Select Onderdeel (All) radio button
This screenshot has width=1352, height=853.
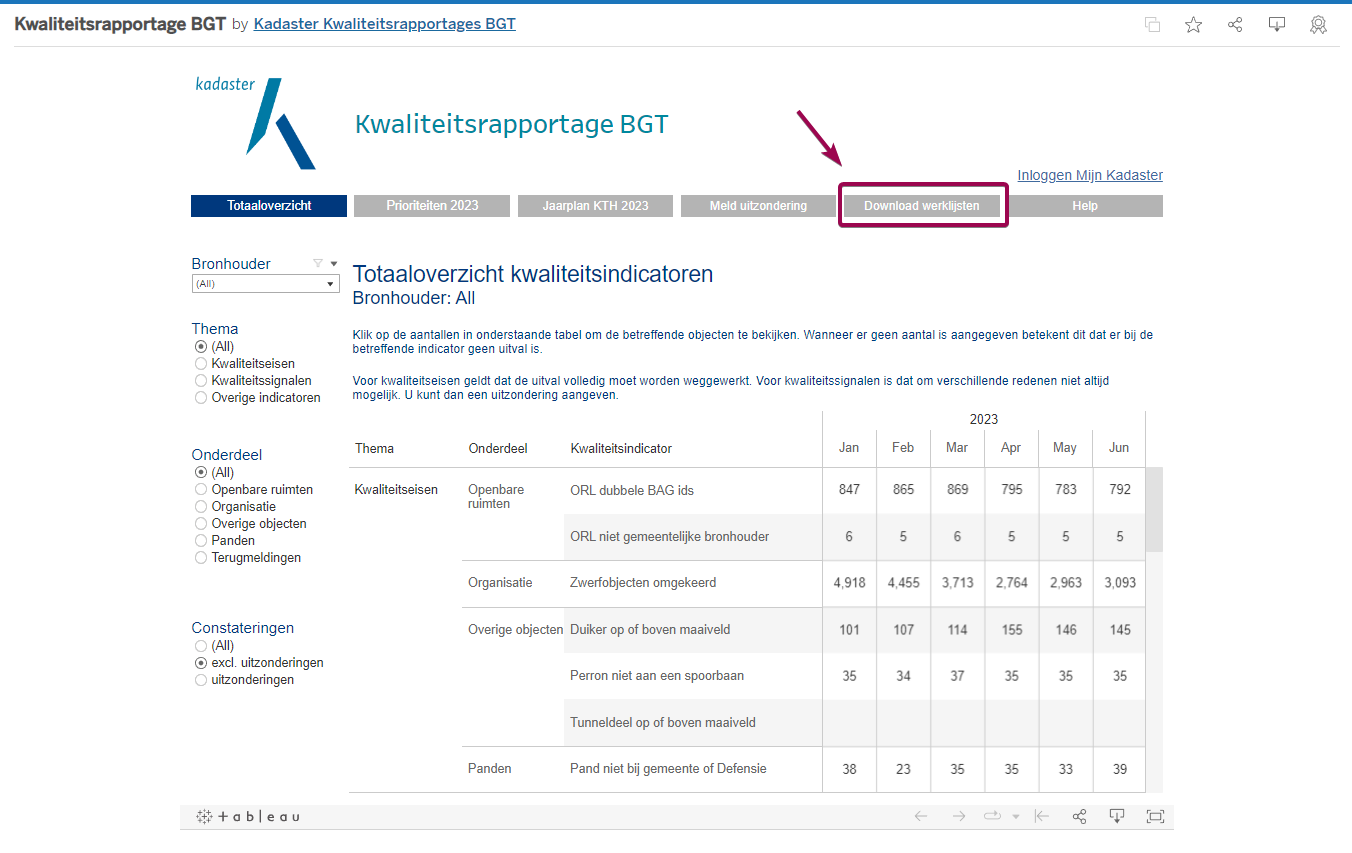point(201,472)
